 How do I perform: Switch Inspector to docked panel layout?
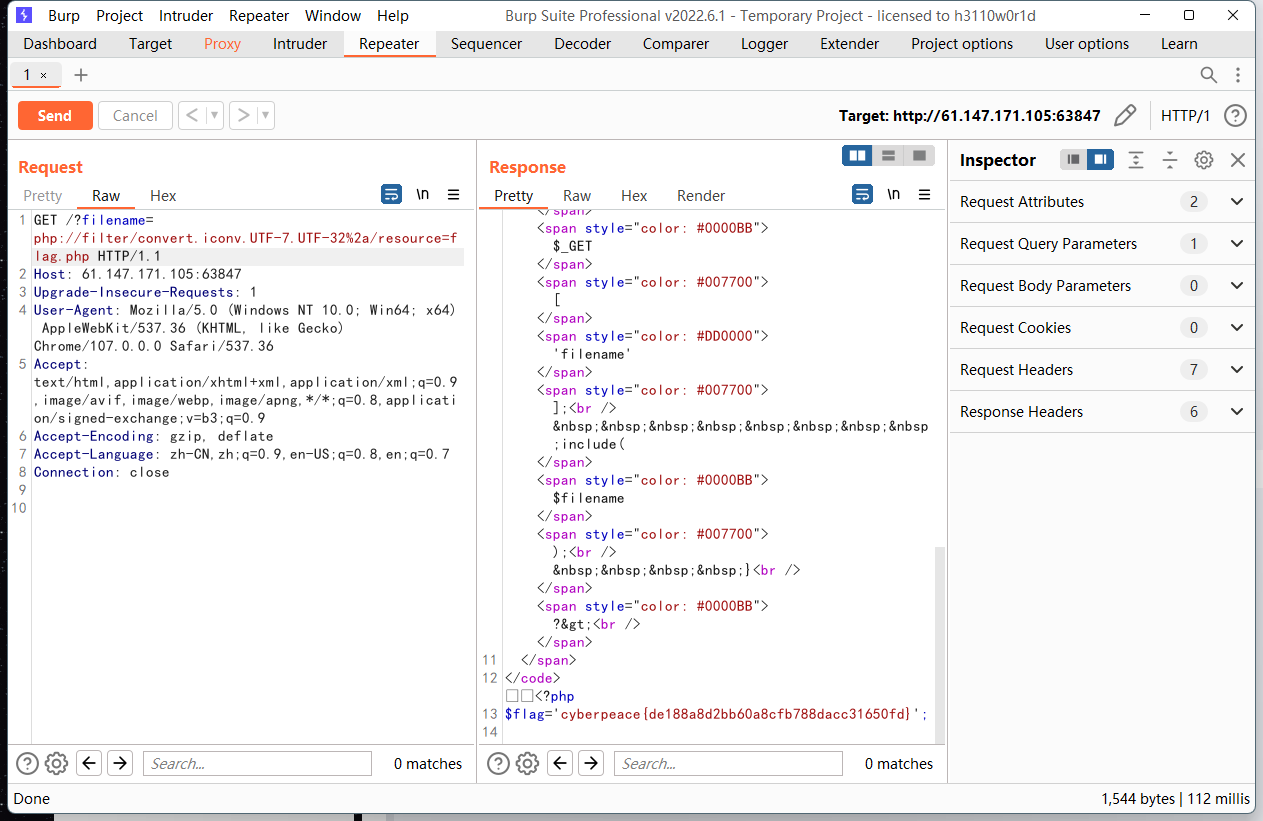1100,160
